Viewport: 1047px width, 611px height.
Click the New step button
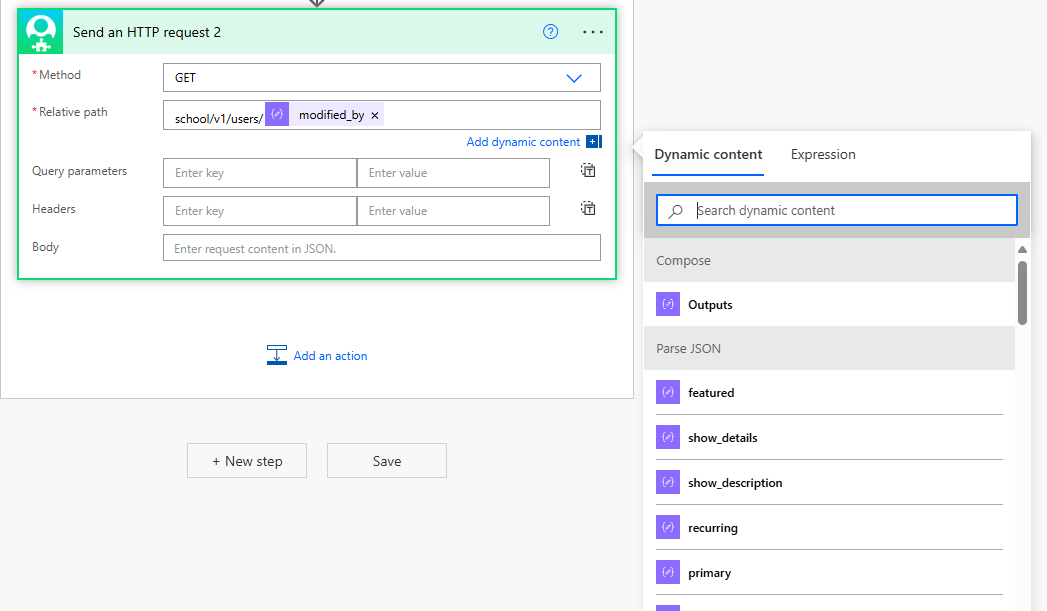tap(247, 461)
